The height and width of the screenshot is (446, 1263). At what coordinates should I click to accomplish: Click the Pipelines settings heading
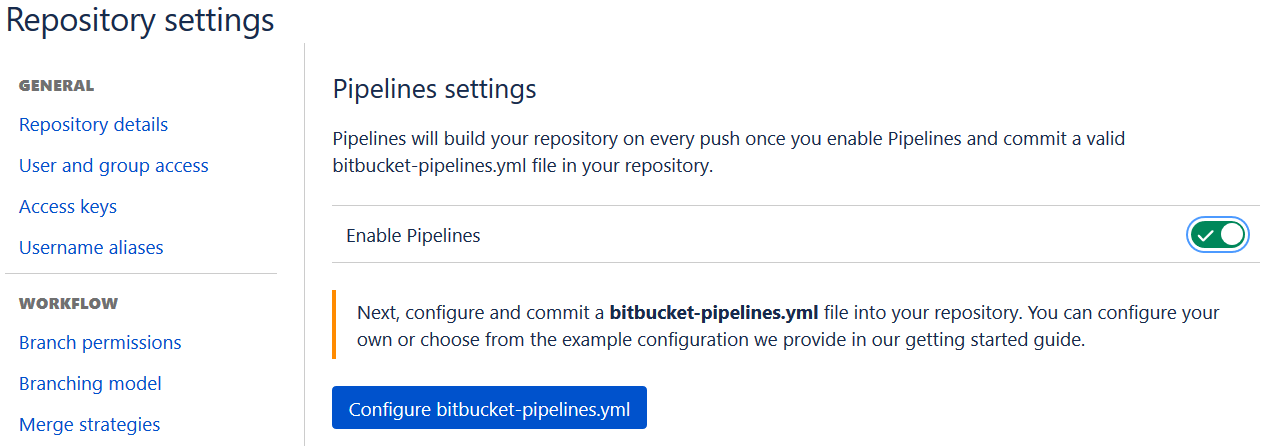[434, 89]
